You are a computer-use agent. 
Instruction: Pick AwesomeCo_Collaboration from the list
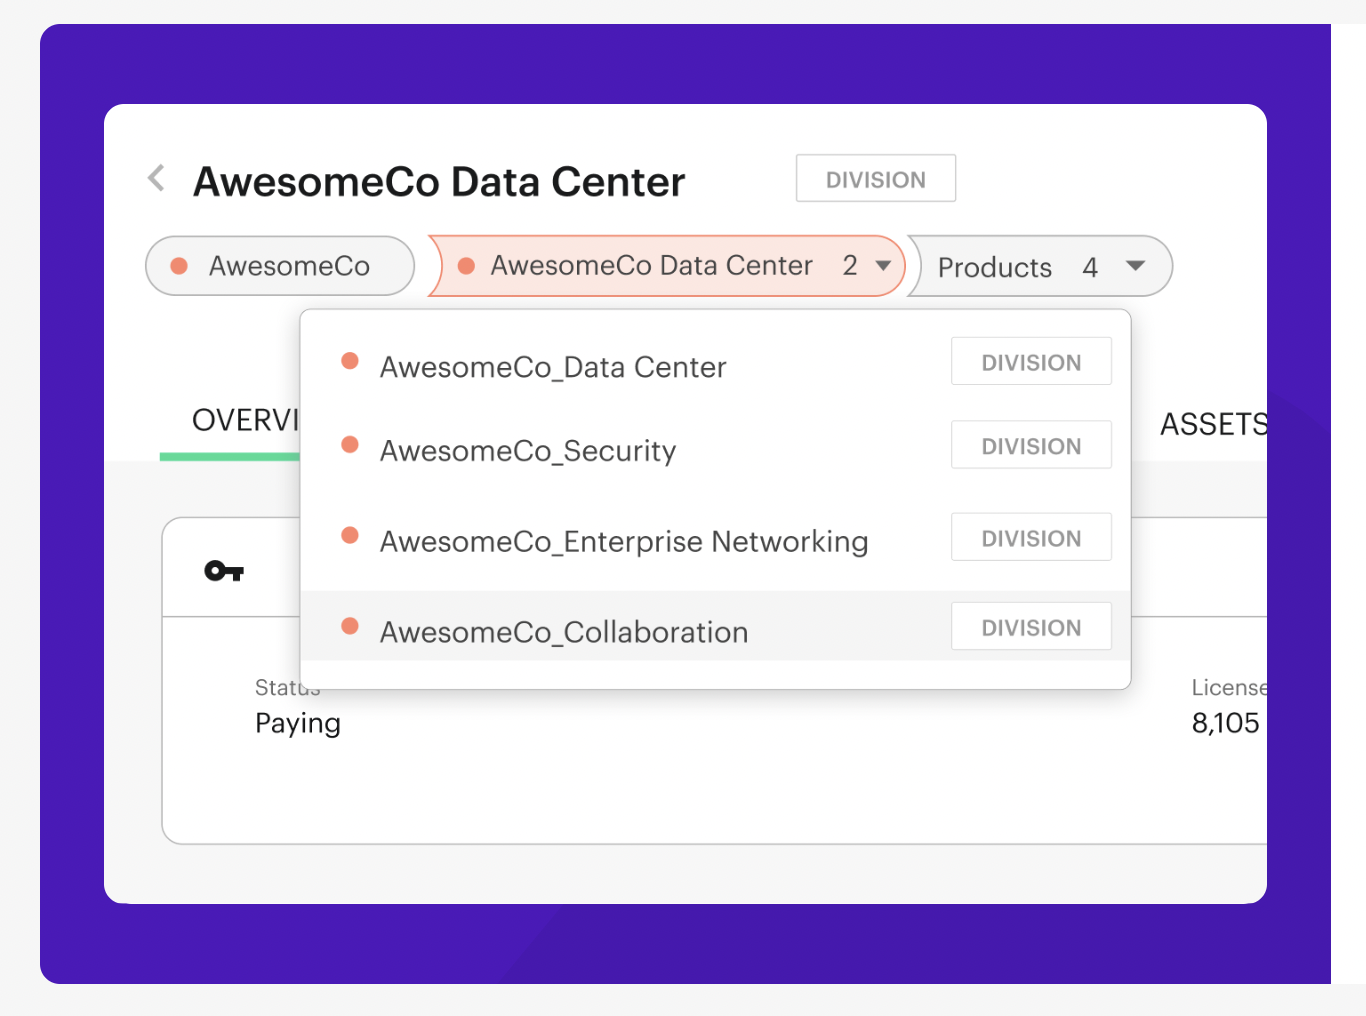click(x=564, y=632)
